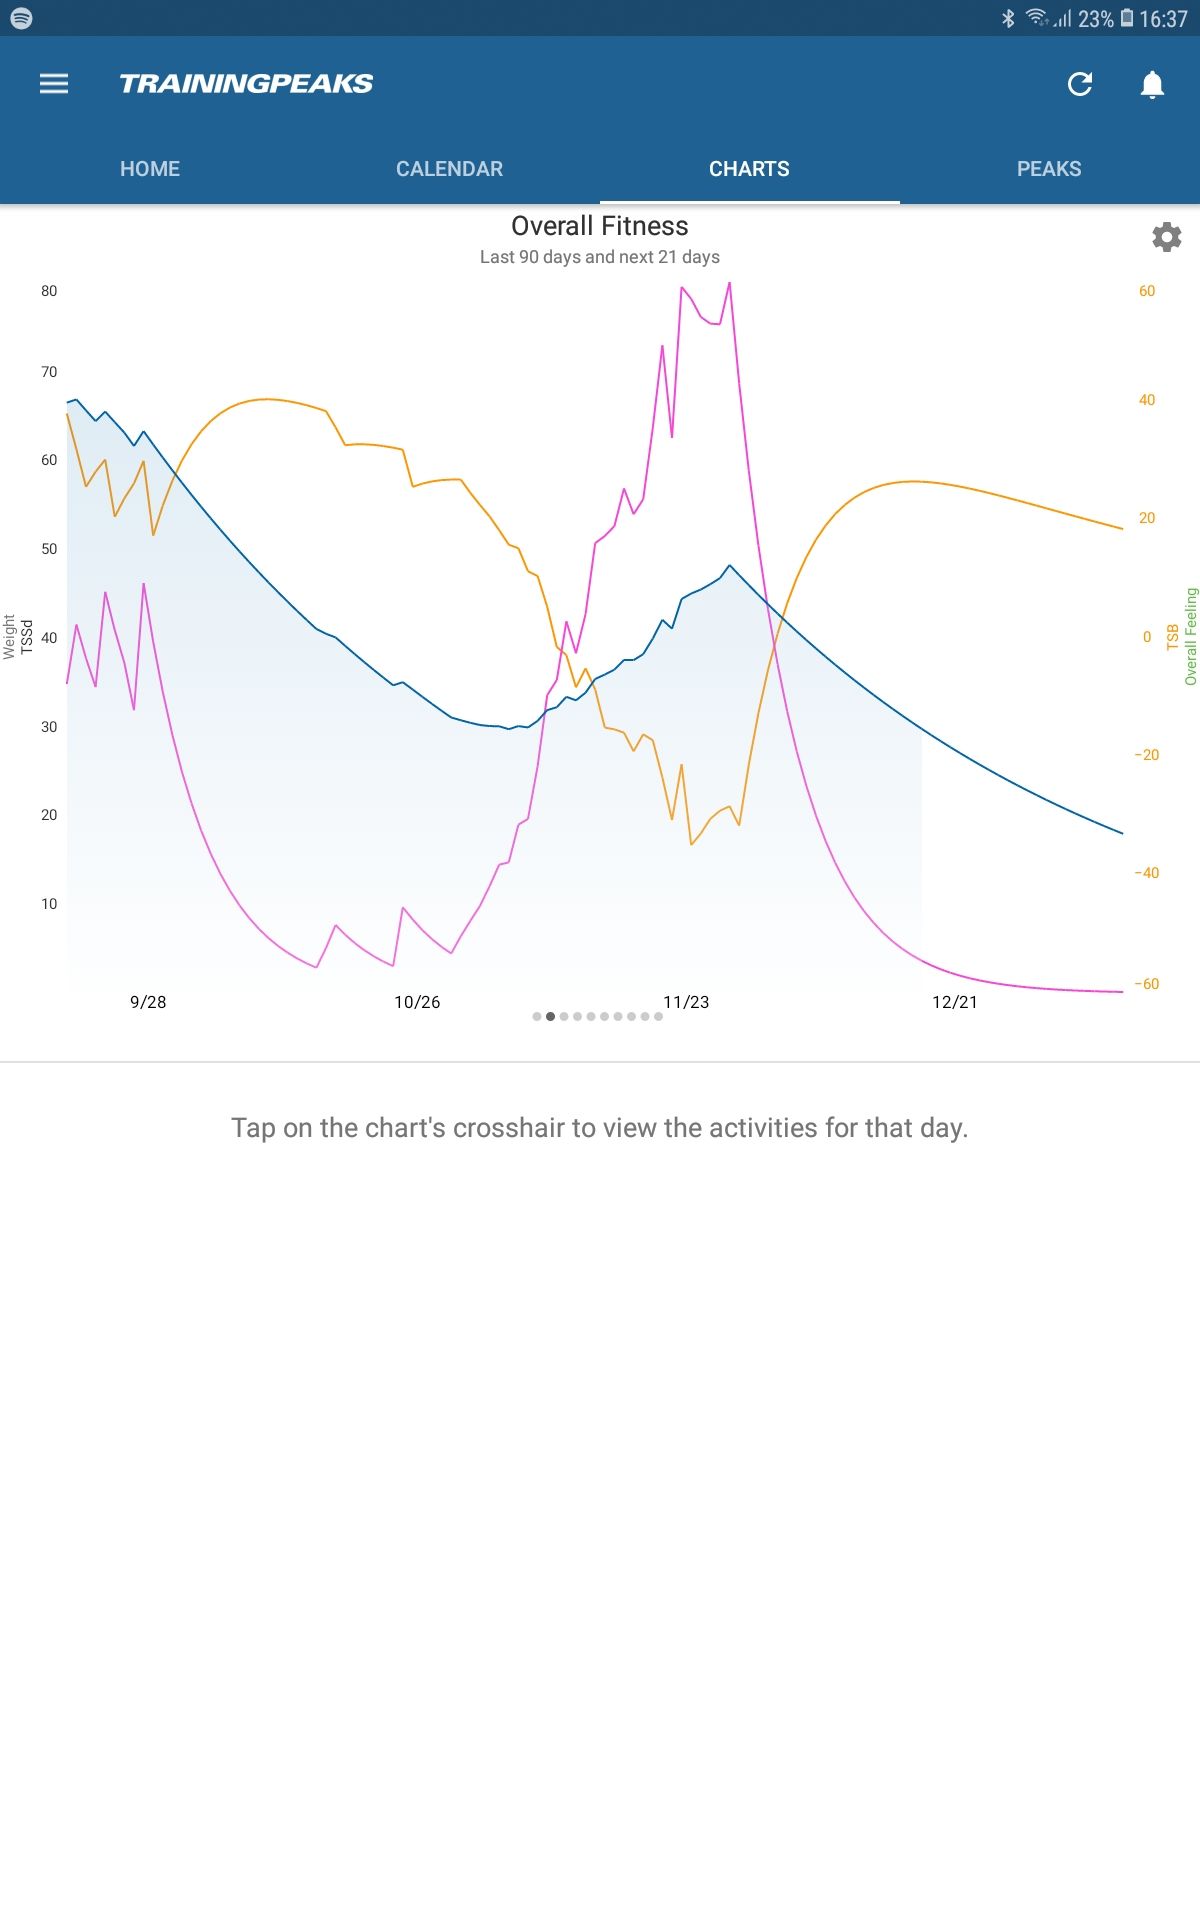1200x1920 pixels.
Task: Select the second pagination dot
Action: 551,1015
